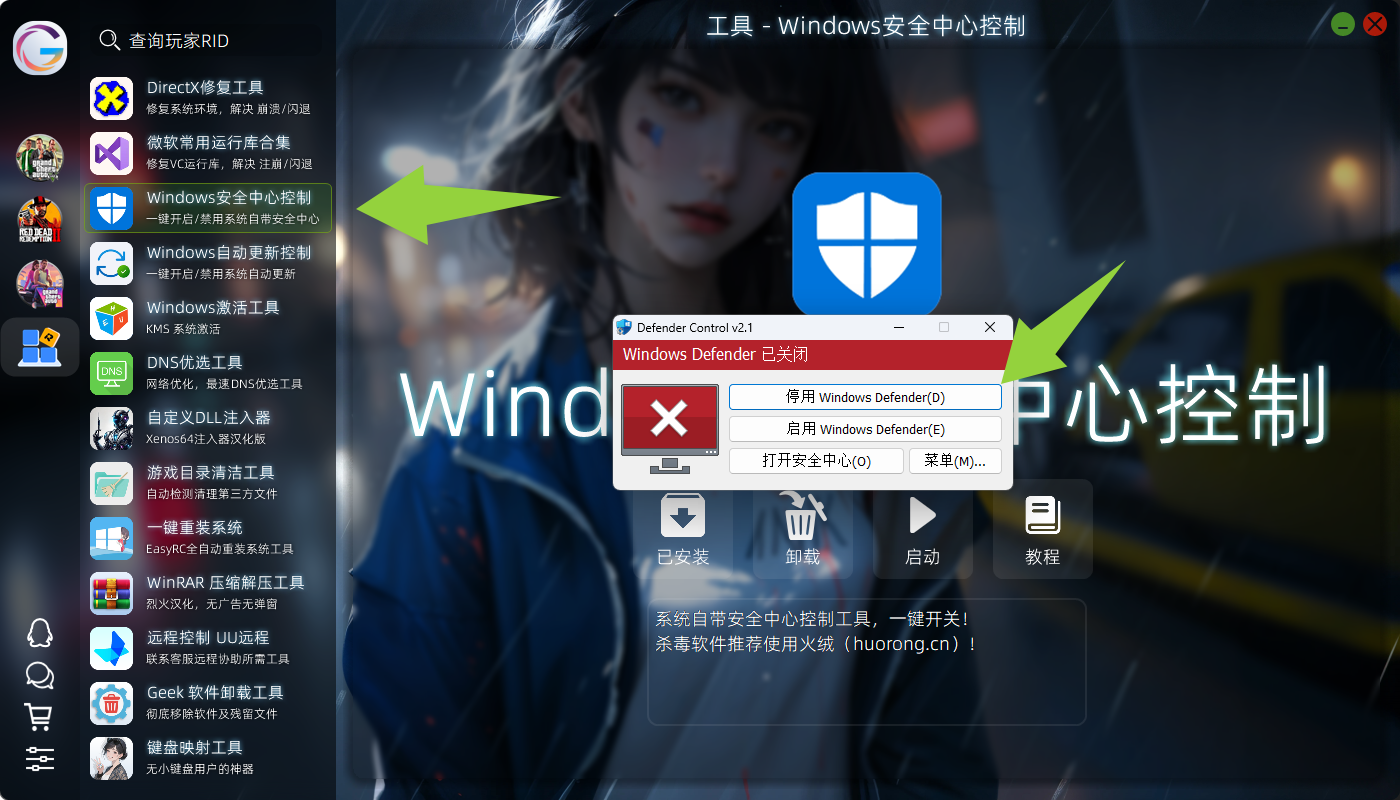
Task: Open the shopping cart icon
Action: [40, 716]
